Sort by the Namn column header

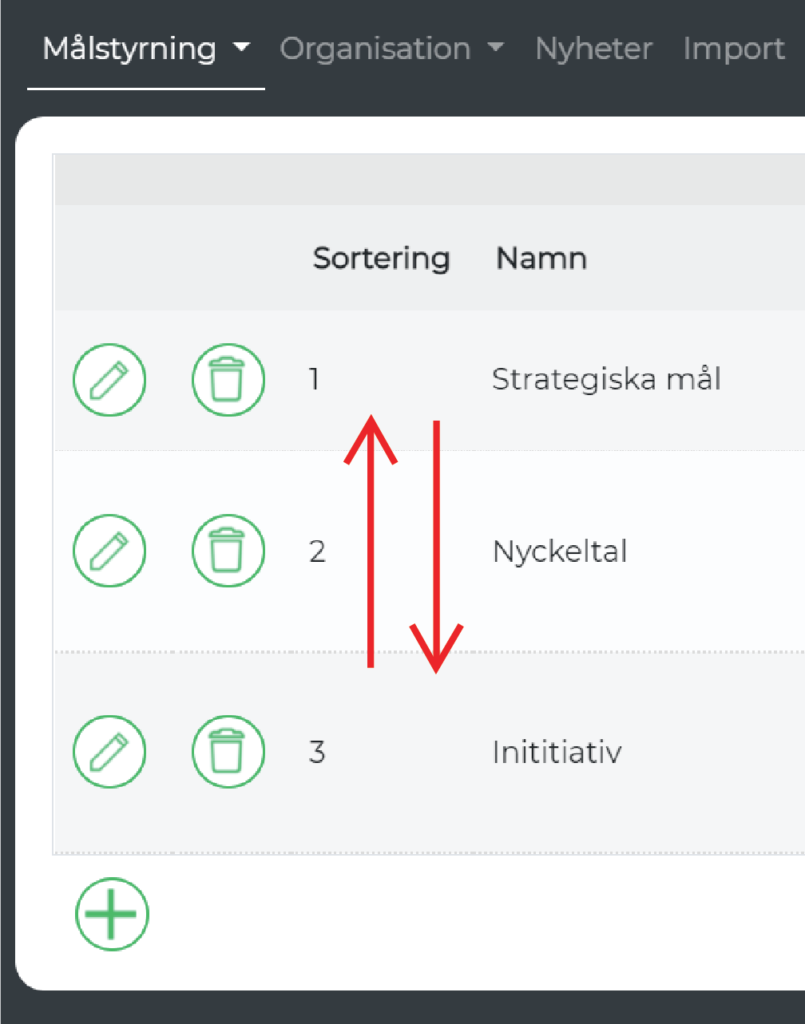[541, 258]
